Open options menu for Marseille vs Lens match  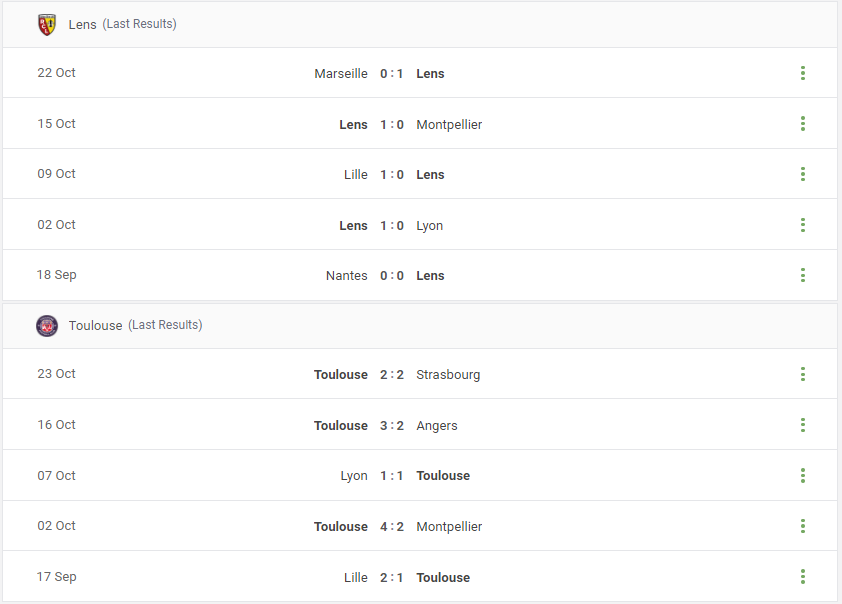803,73
